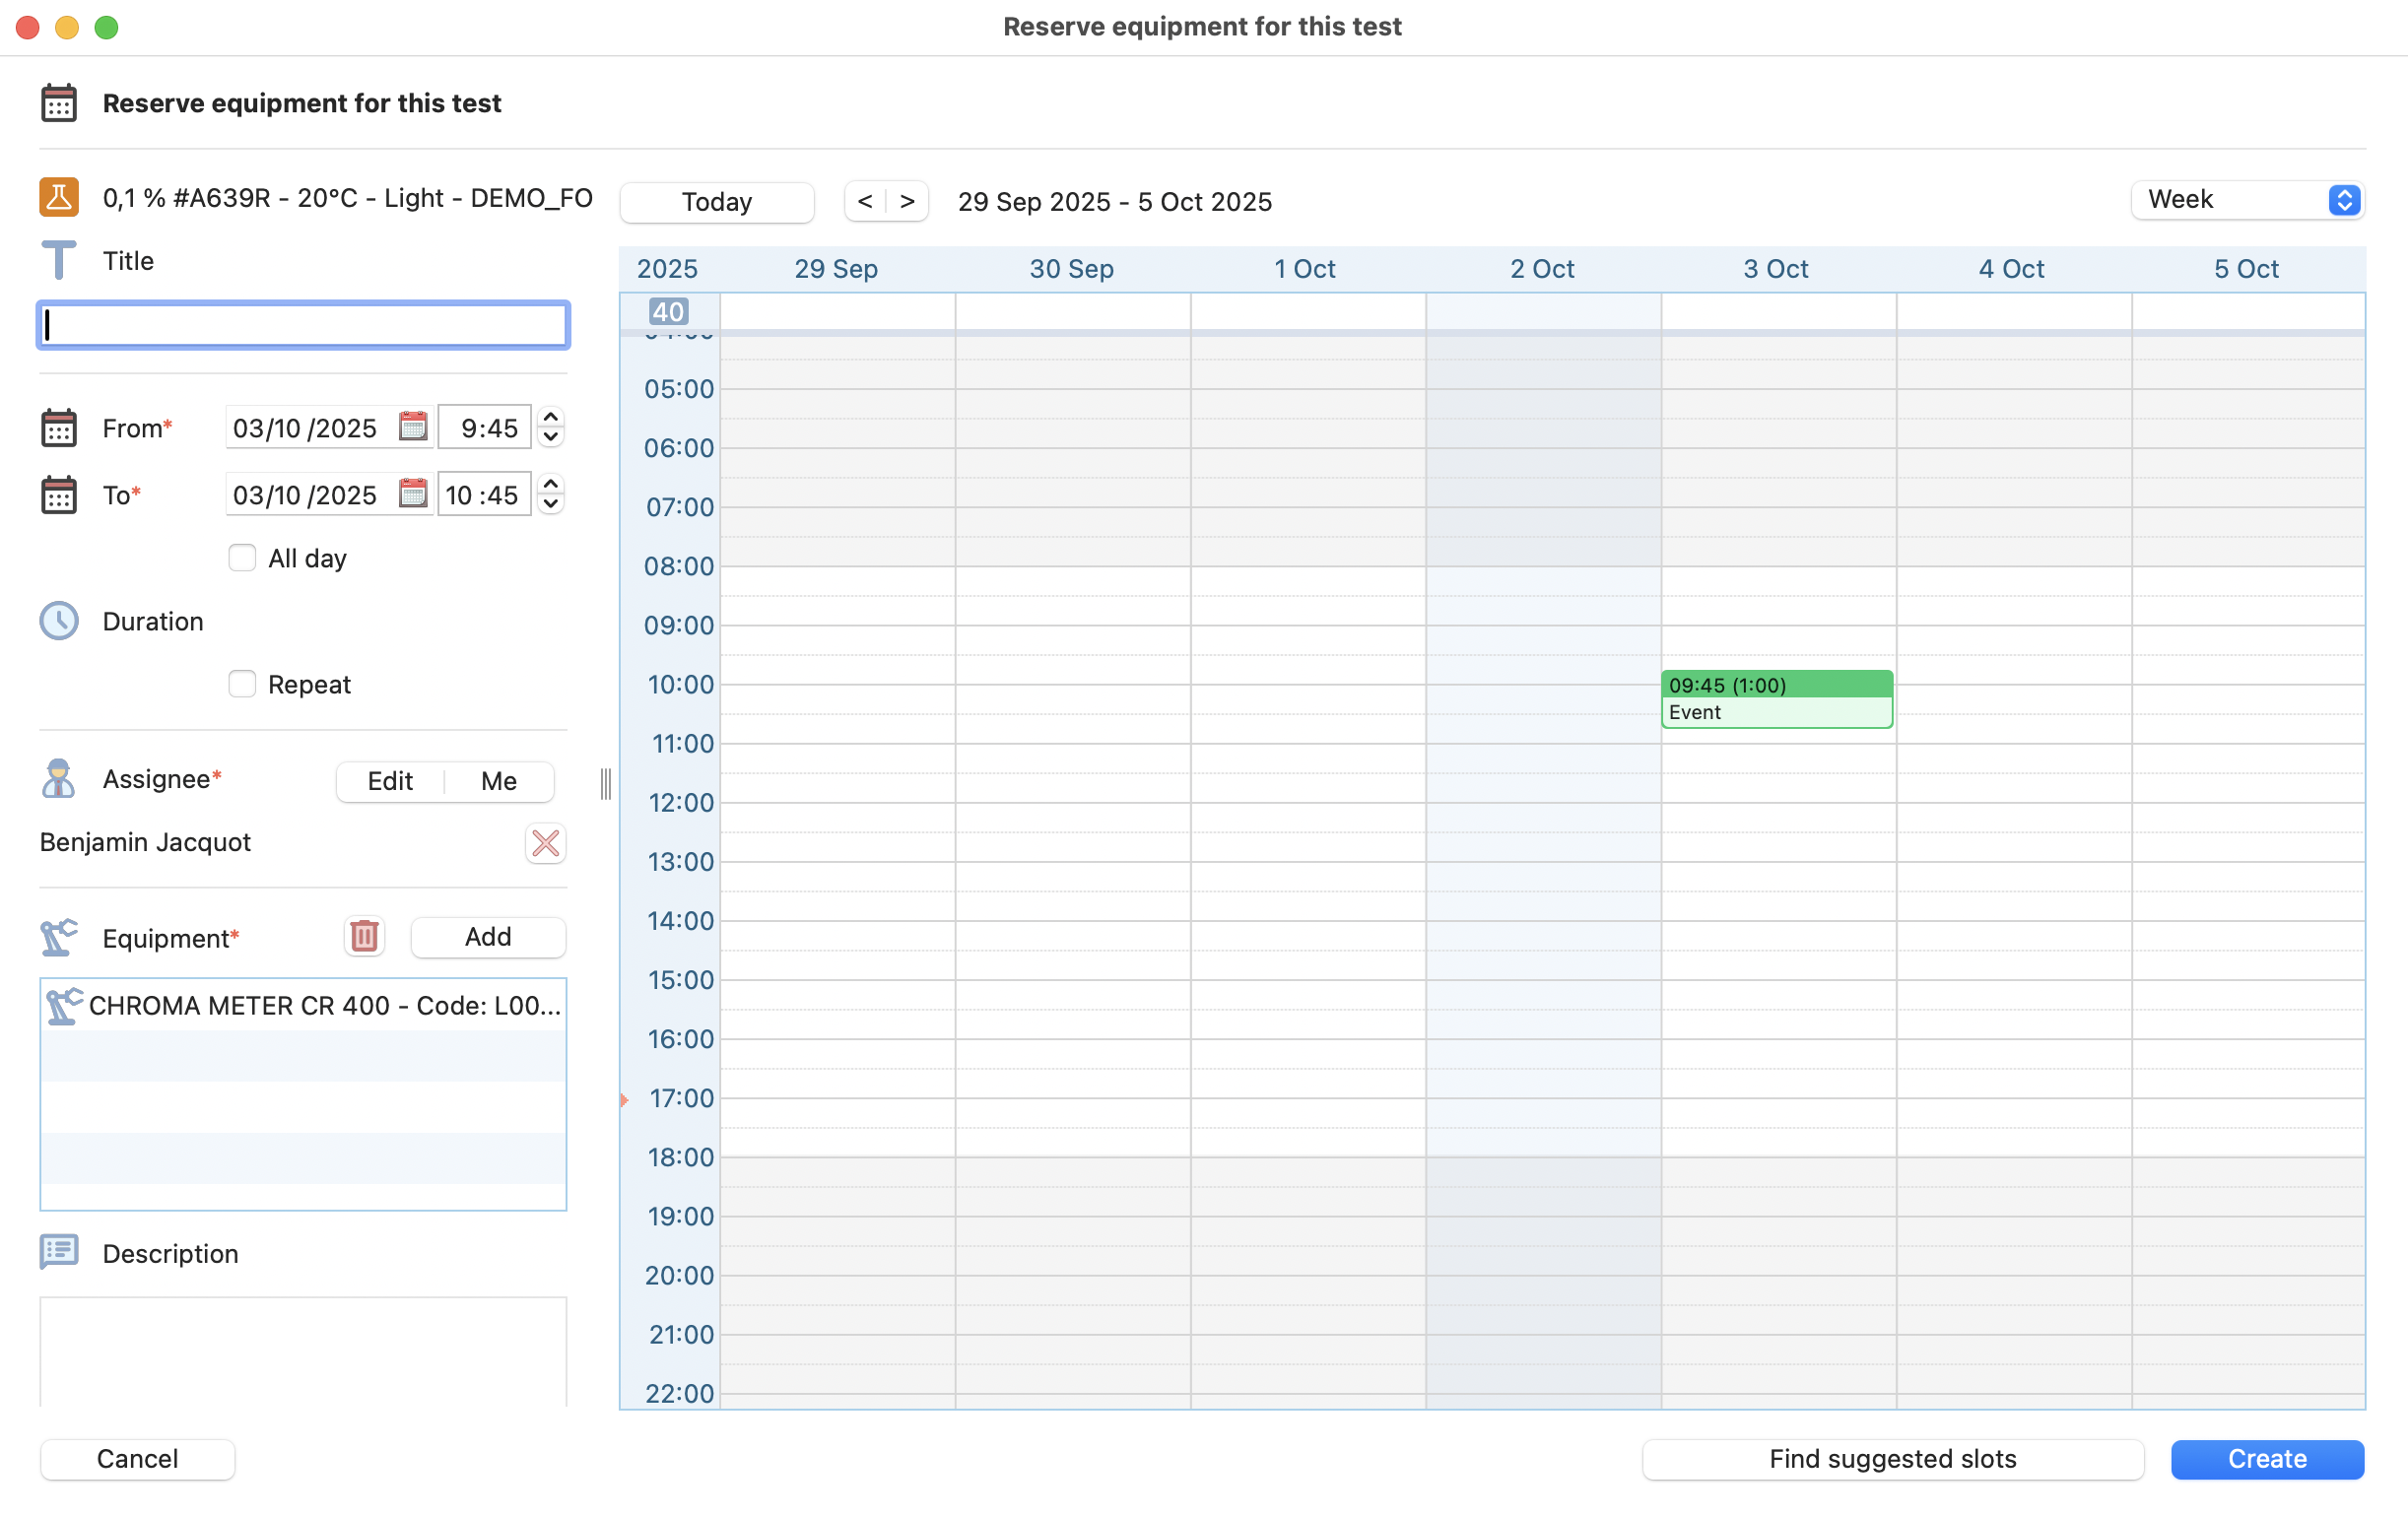Click the Duration clock icon
2408x1517 pixels.
59,621
